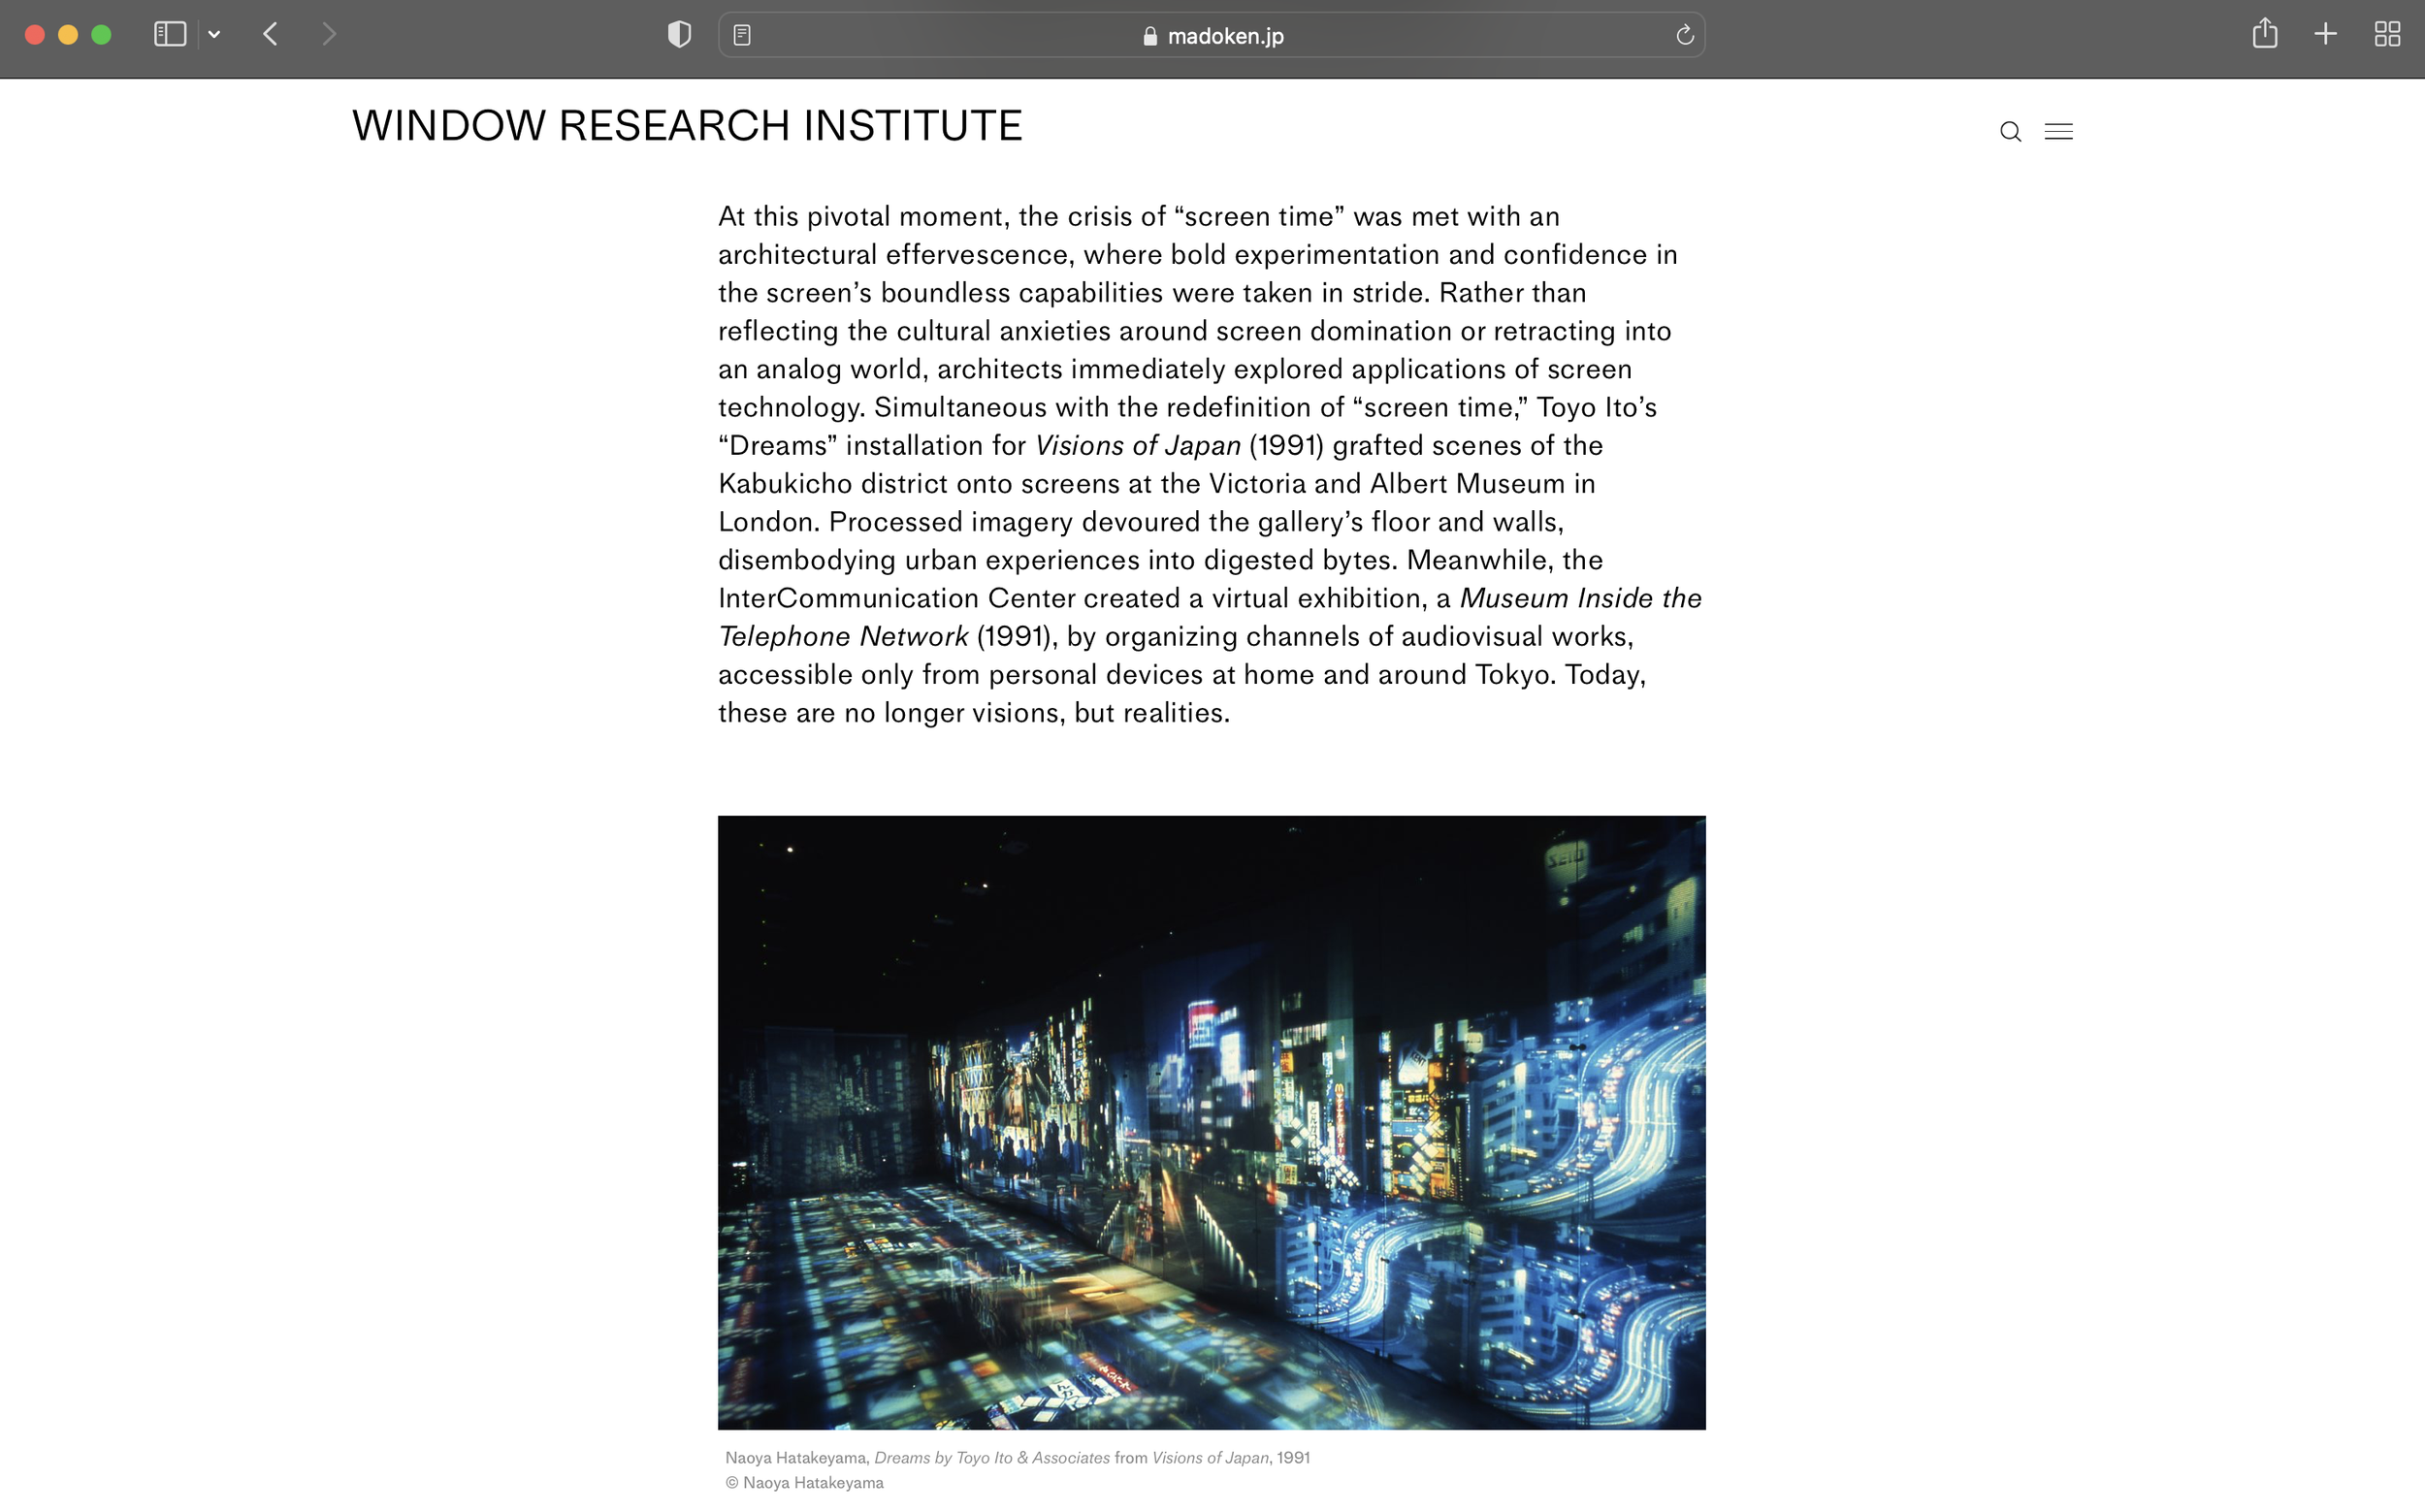Open a new tab
The width and height of the screenshot is (2425, 1512).
[x=2325, y=35]
